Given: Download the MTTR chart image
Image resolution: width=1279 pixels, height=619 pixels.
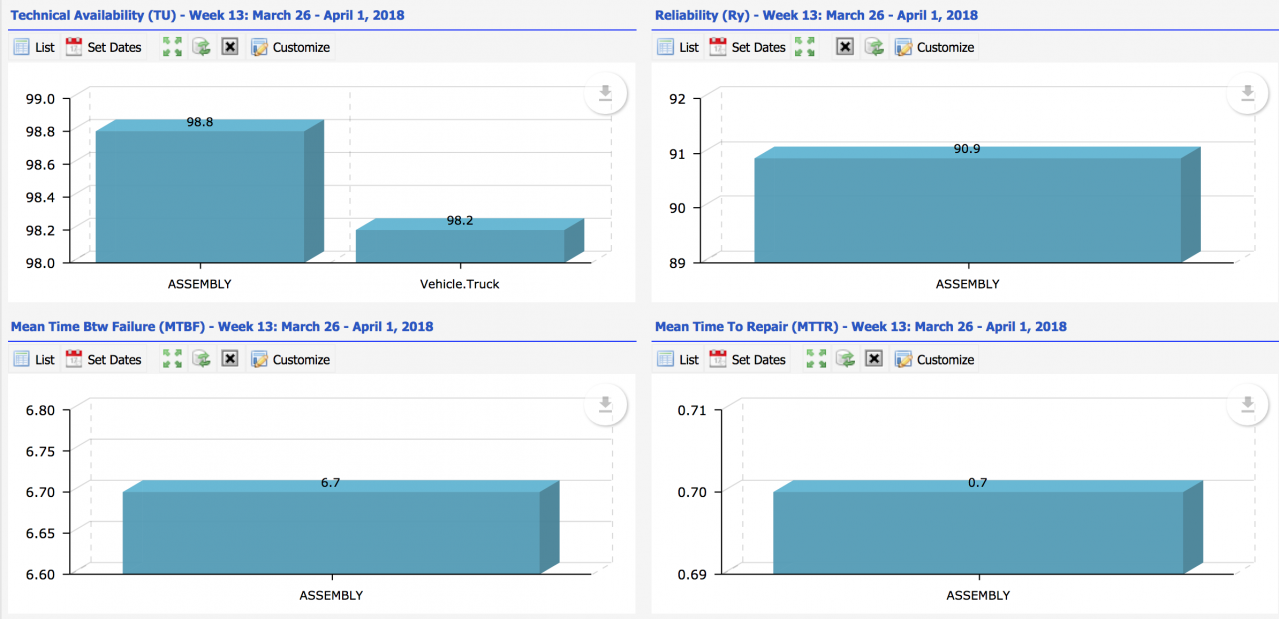Looking at the screenshot, I should (1246, 405).
